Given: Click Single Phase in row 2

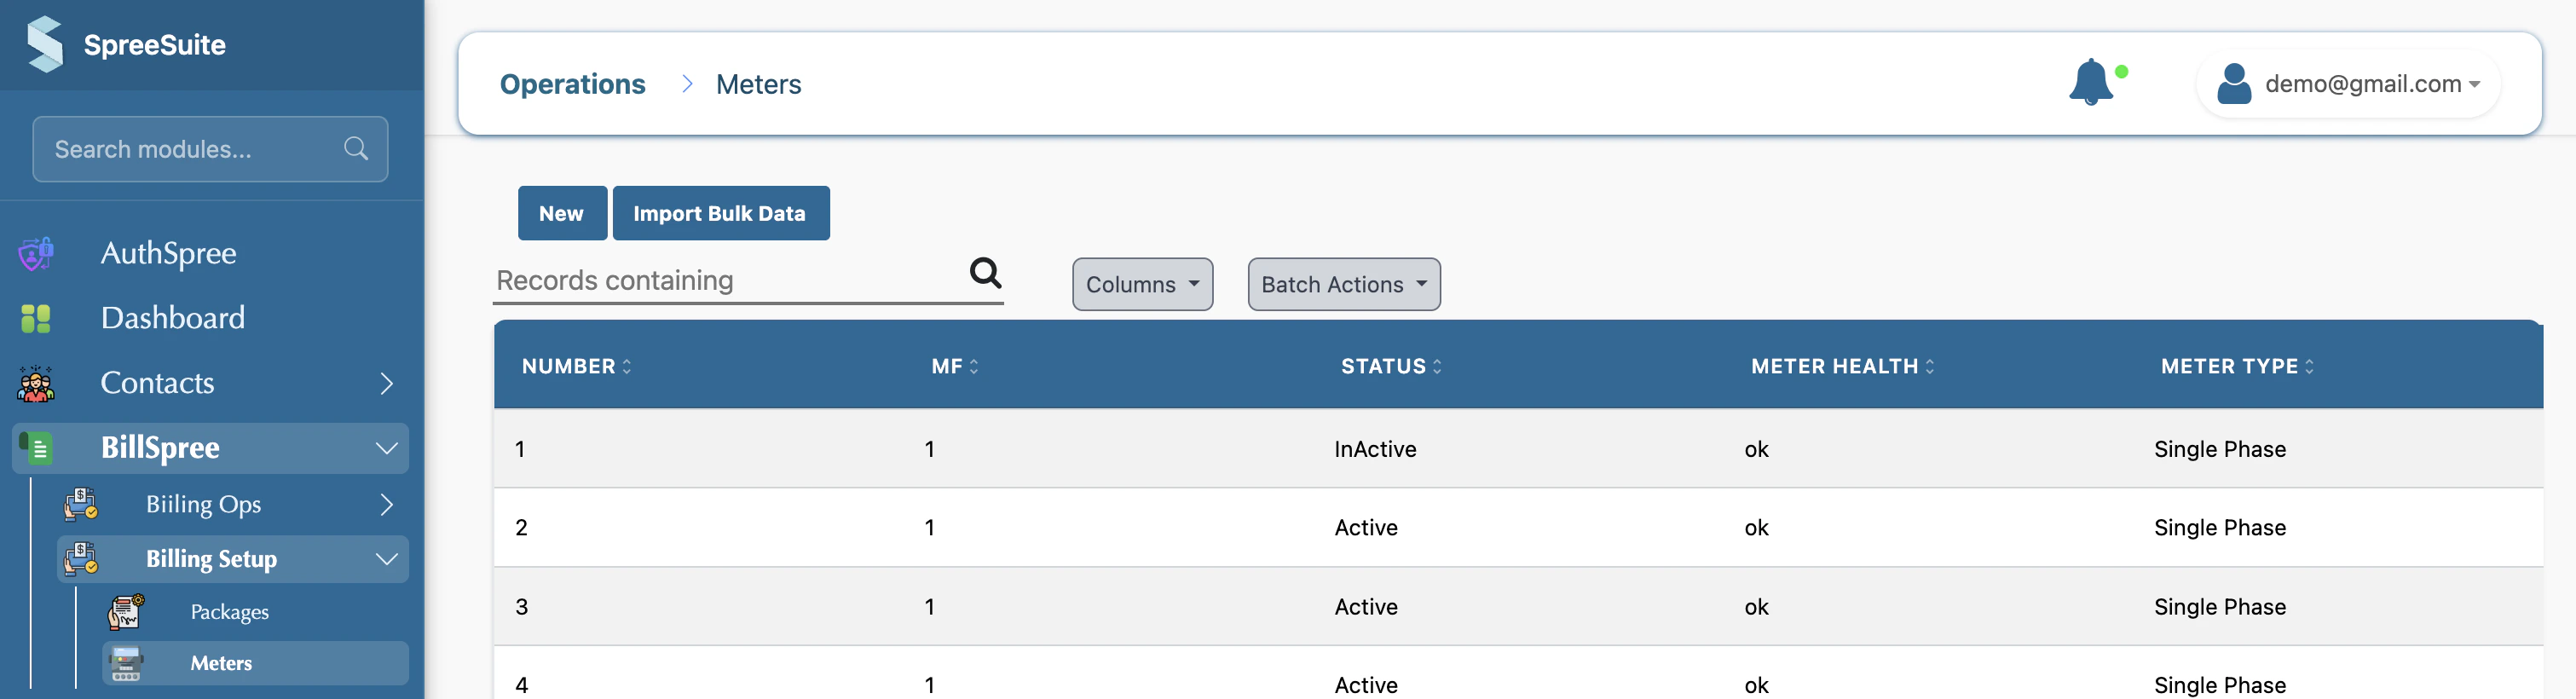Looking at the screenshot, I should coord(2219,527).
